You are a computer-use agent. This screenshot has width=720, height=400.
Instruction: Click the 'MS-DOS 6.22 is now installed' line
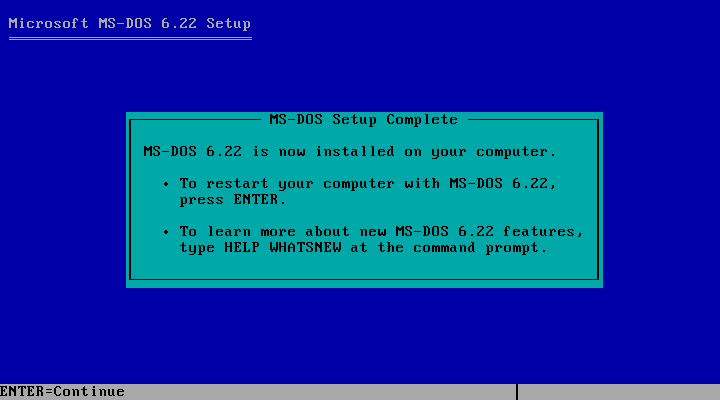coord(350,152)
